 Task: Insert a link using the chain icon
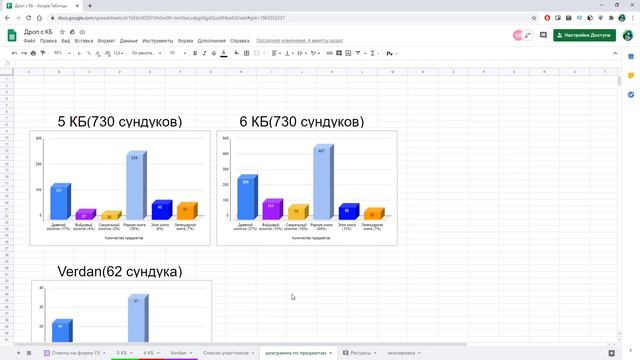coord(329,53)
